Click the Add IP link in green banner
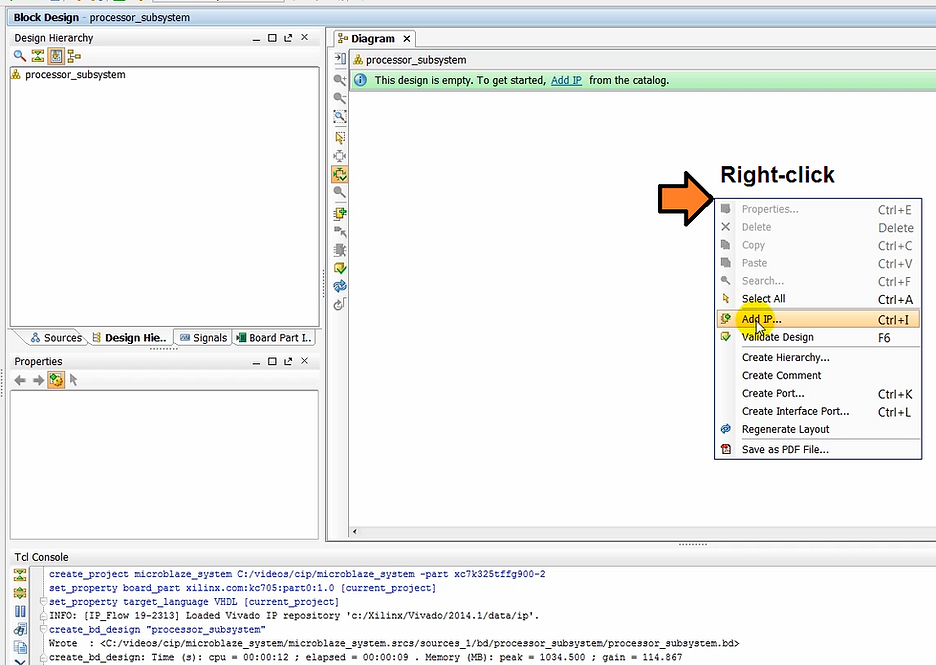This screenshot has width=936, height=665. (x=566, y=80)
